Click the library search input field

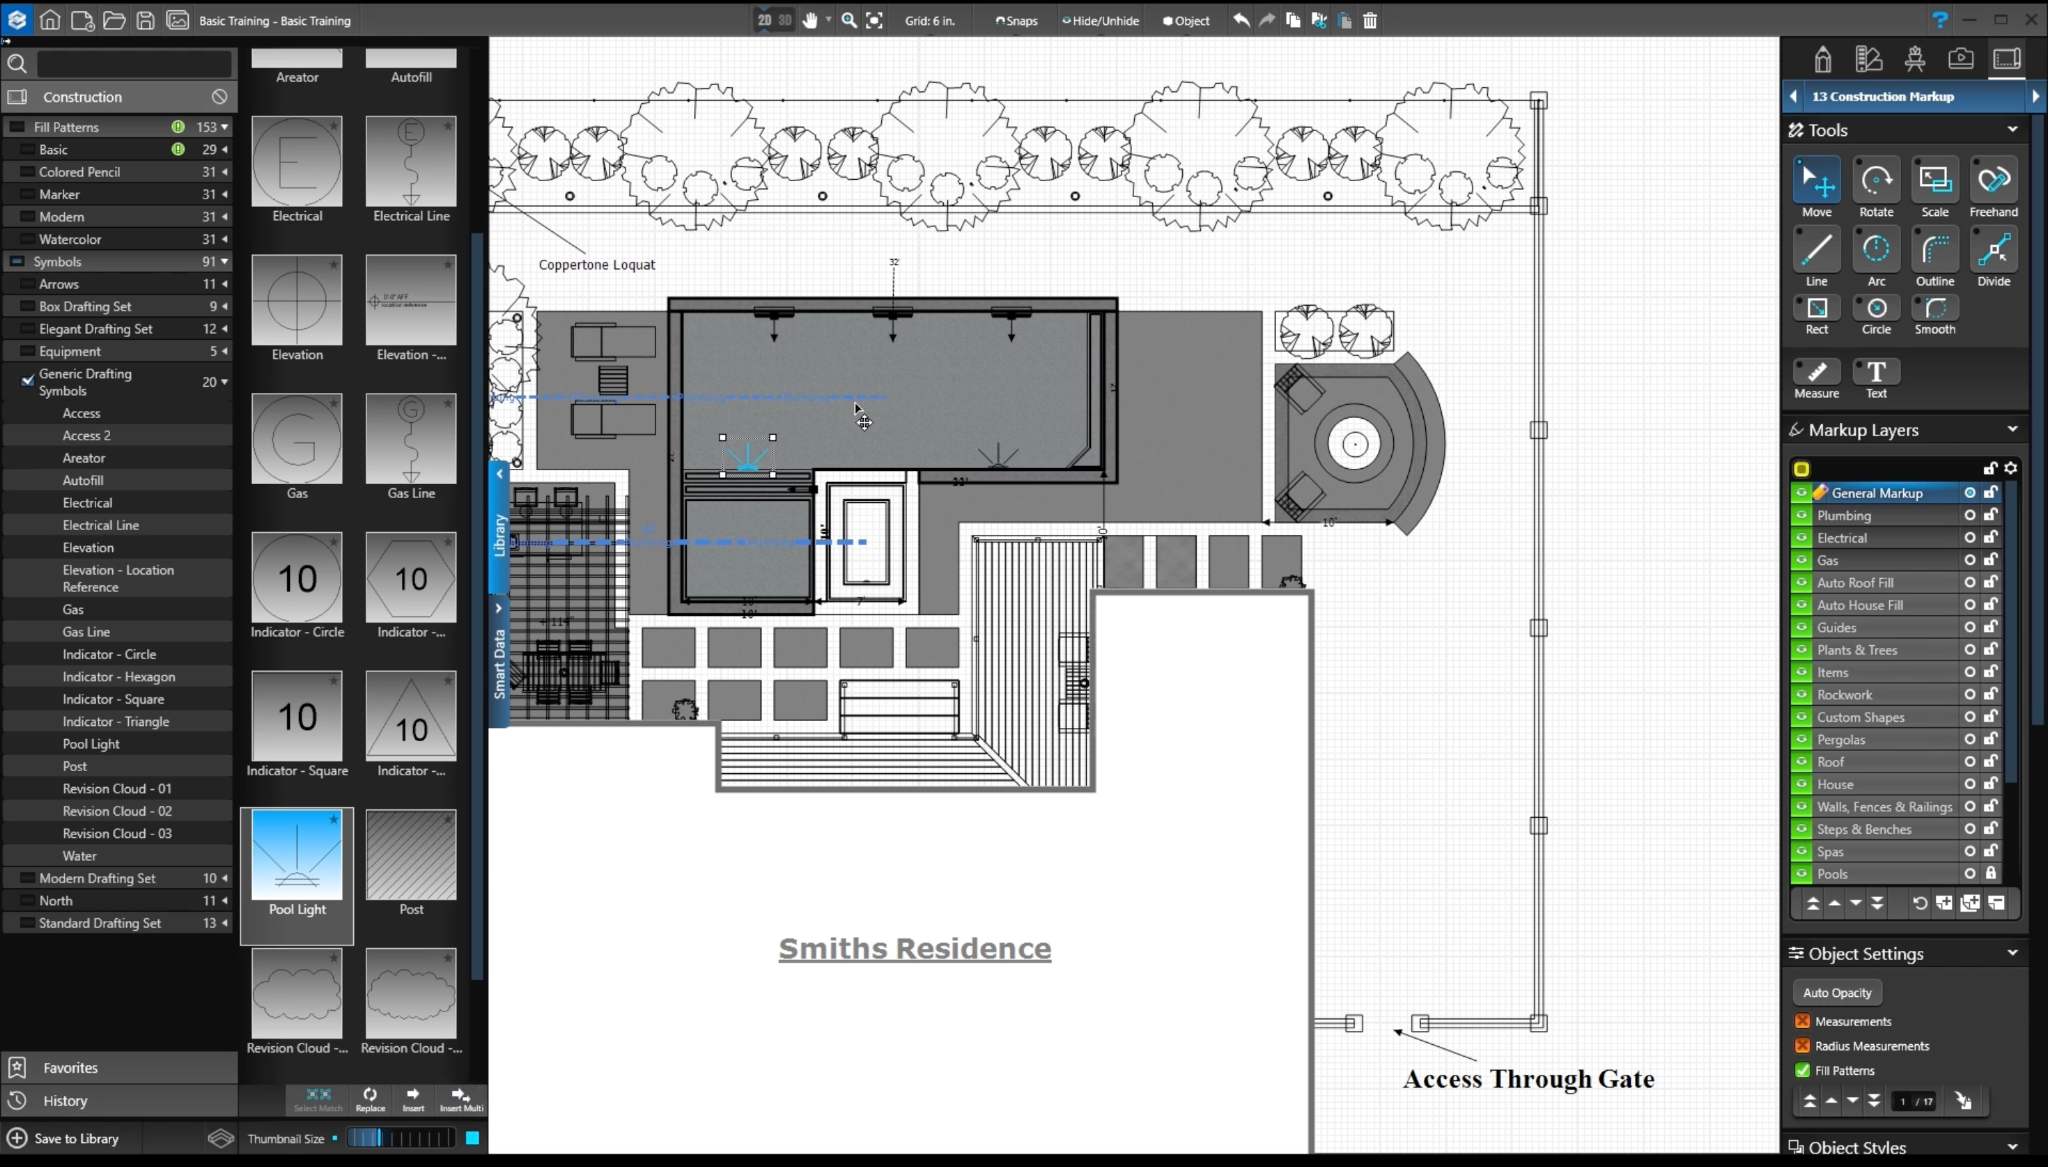click(x=134, y=64)
